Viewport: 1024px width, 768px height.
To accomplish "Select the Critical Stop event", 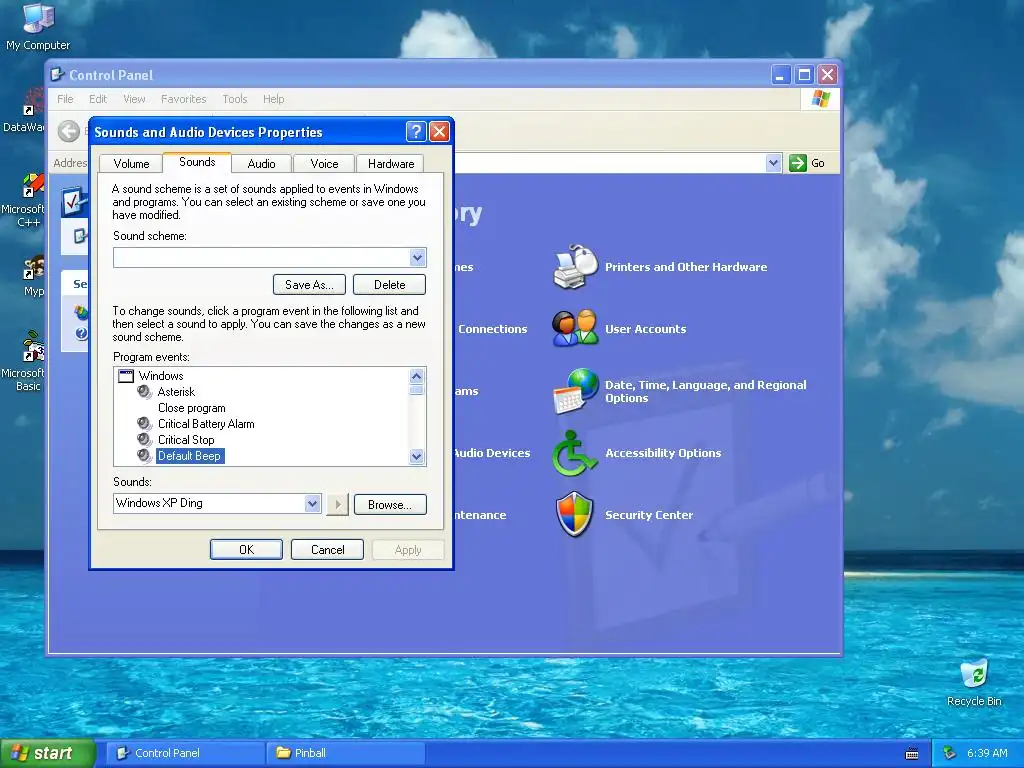I will [186, 440].
